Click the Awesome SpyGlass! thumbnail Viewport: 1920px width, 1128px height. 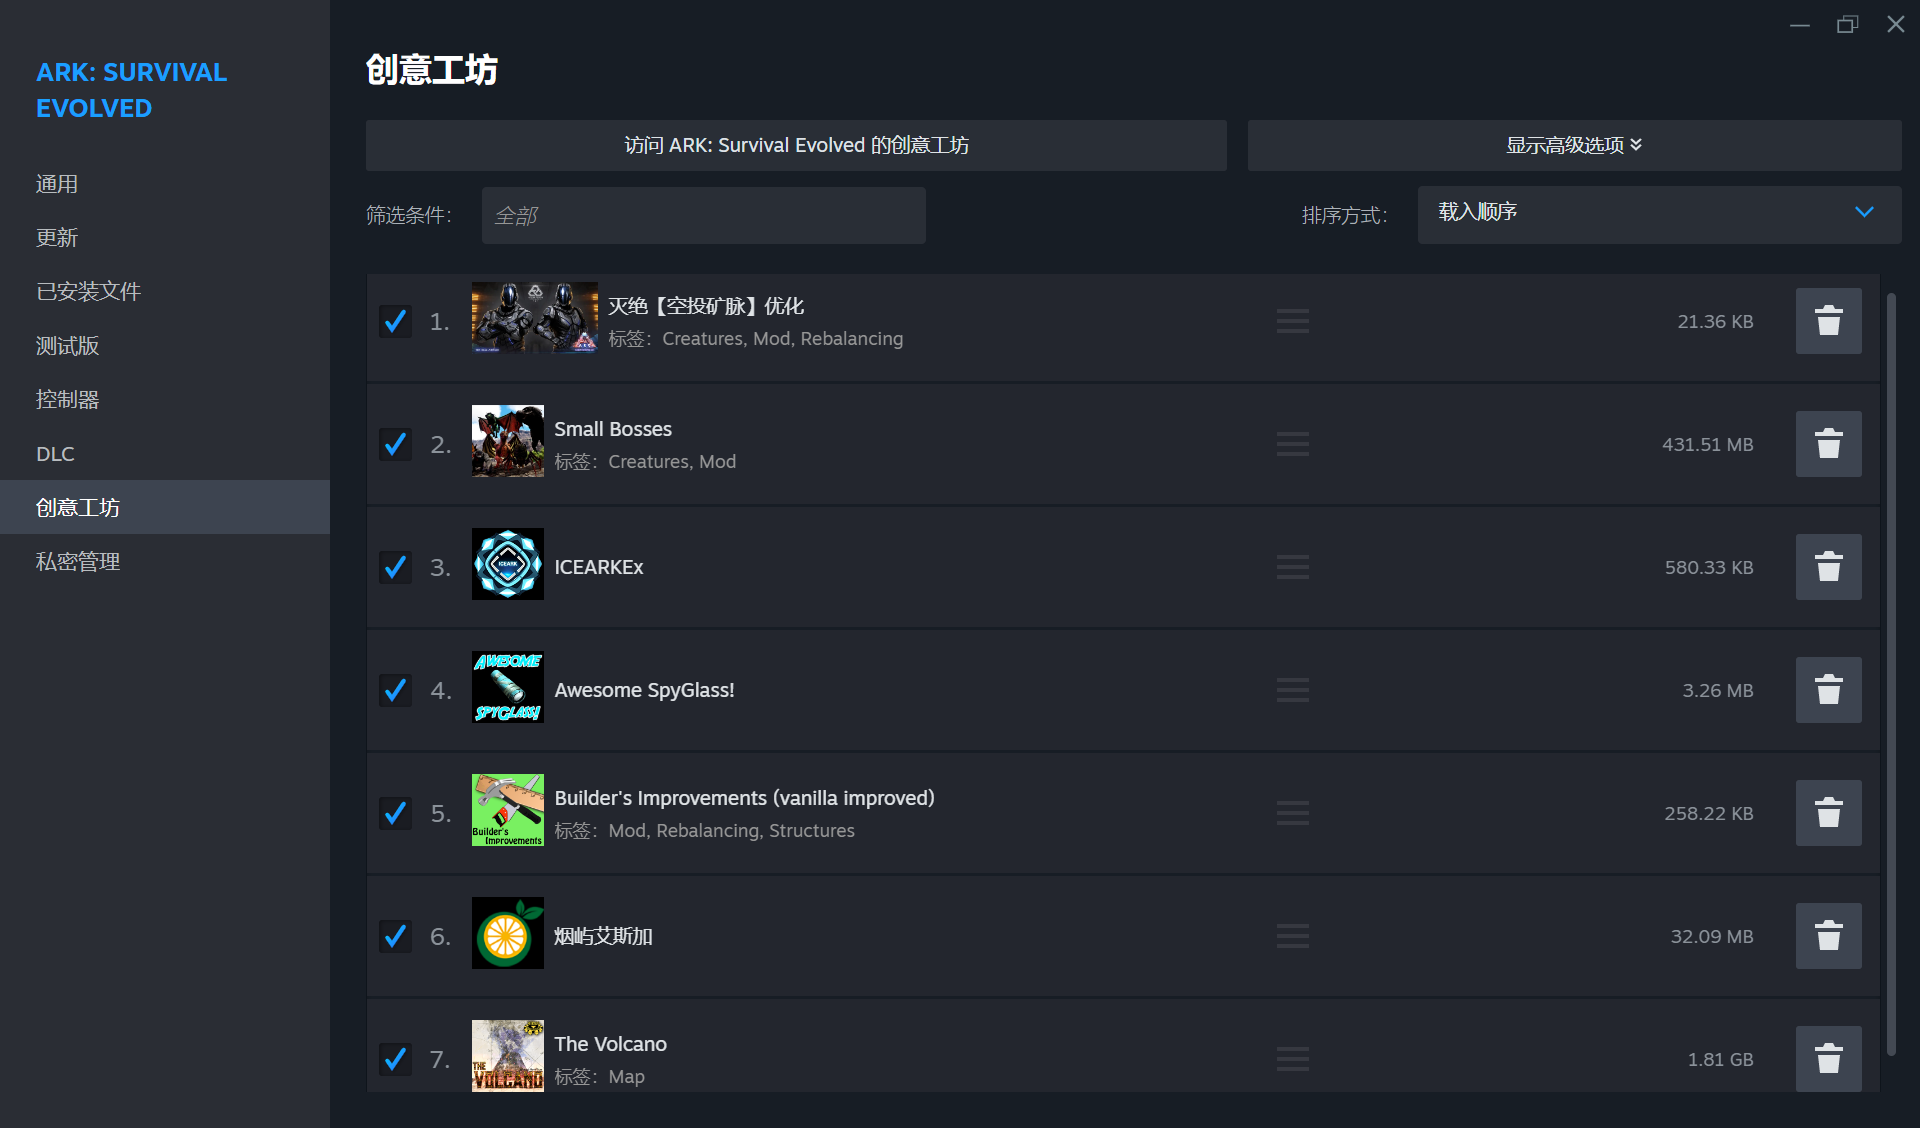point(508,687)
